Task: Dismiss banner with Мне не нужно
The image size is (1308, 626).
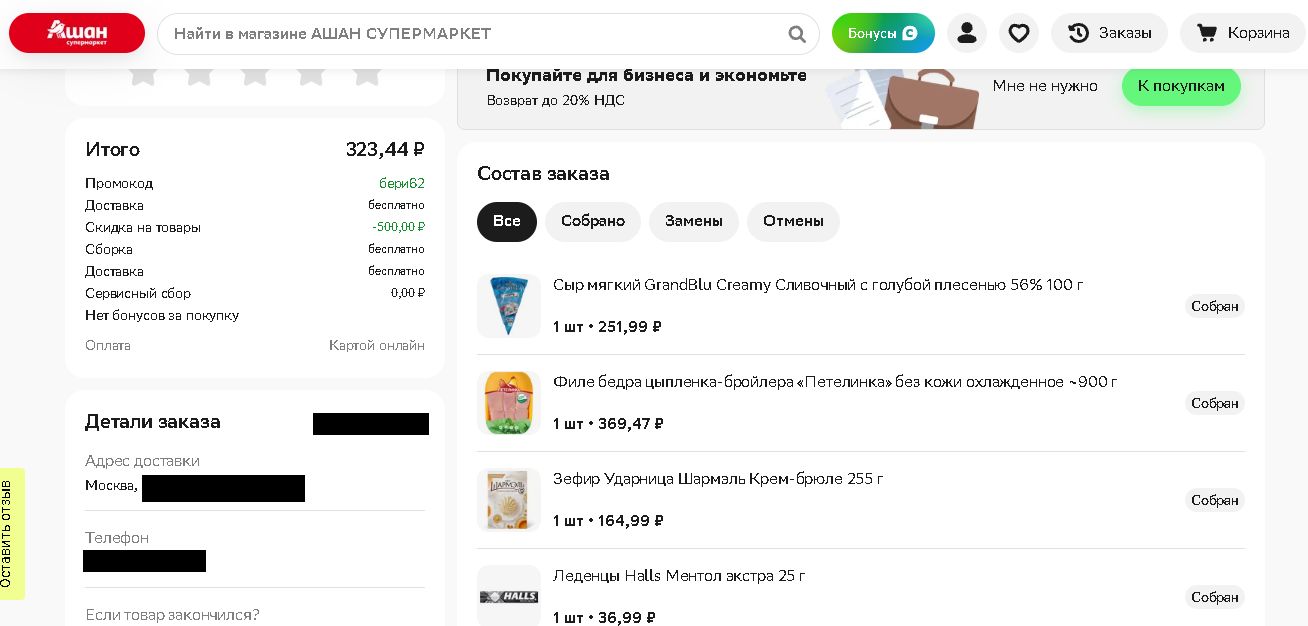Action: click(x=1045, y=86)
